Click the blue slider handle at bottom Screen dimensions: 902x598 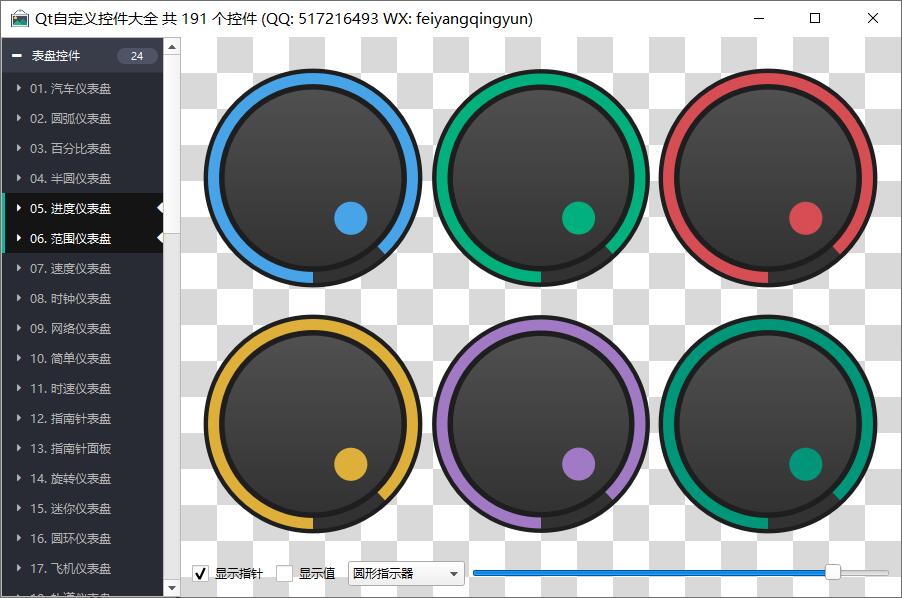coord(832,572)
